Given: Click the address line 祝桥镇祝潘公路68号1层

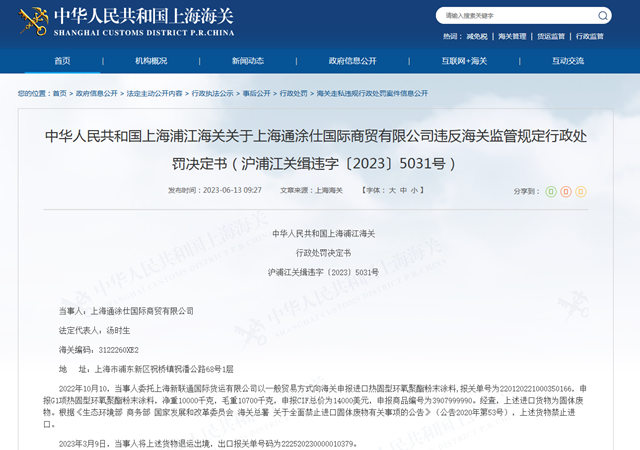Looking at the screenshot, I should pos(146,369).
